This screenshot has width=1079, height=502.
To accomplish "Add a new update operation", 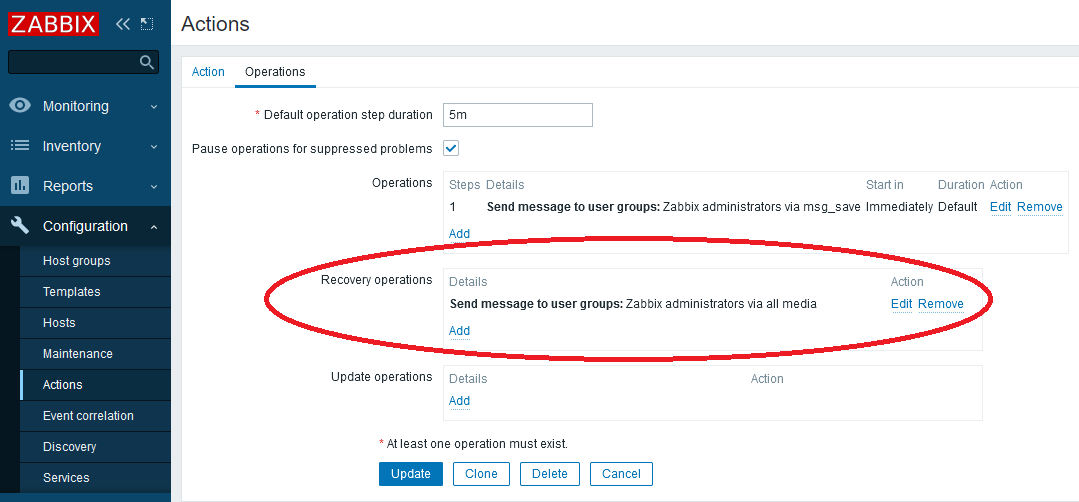I will [x=459, y=401].
